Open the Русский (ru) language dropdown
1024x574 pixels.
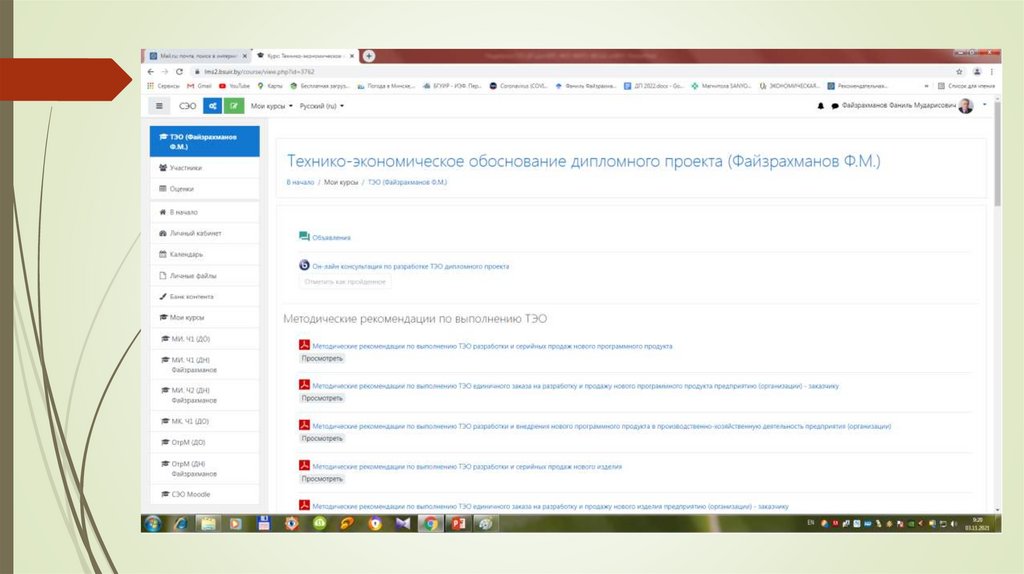pyautogui.click(x=321, y=106)
